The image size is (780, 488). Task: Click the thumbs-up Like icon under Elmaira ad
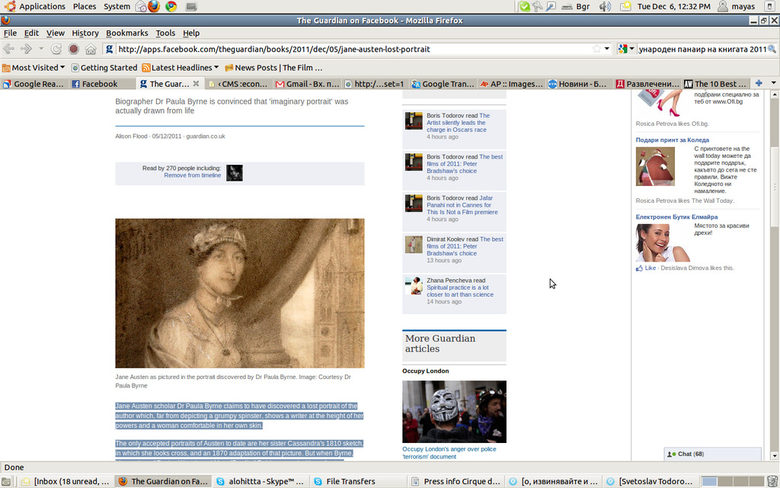[x=639, y=268]
